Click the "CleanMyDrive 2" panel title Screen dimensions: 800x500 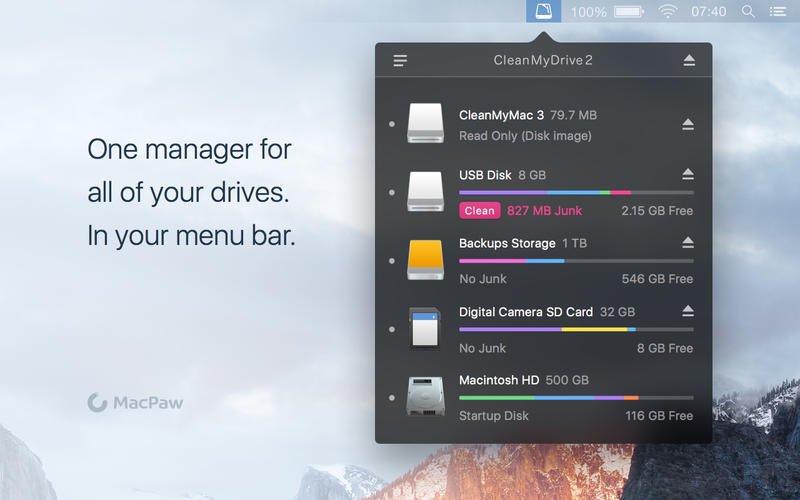pos(543,60)
